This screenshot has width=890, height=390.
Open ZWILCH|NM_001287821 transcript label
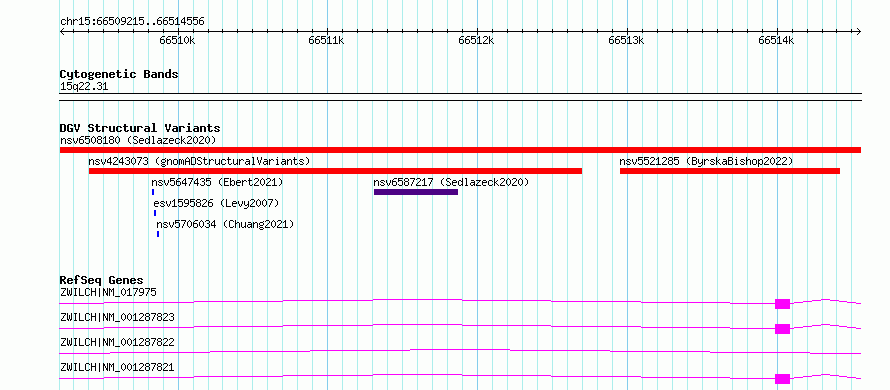click(x=117, y=367)
